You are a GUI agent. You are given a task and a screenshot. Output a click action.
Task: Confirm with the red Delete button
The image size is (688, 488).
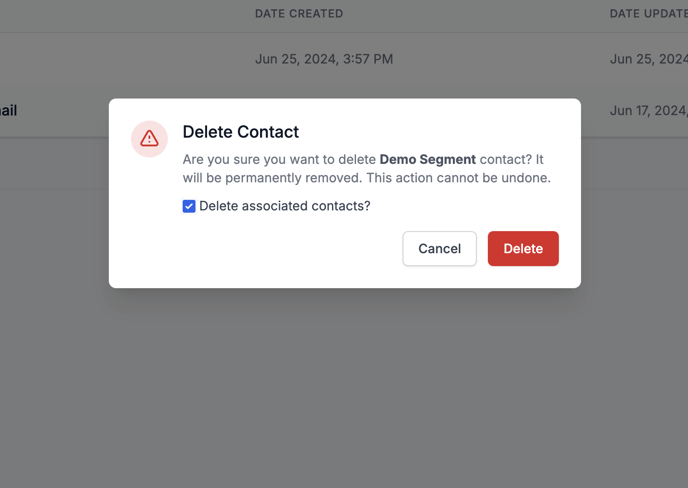(523, 248)
